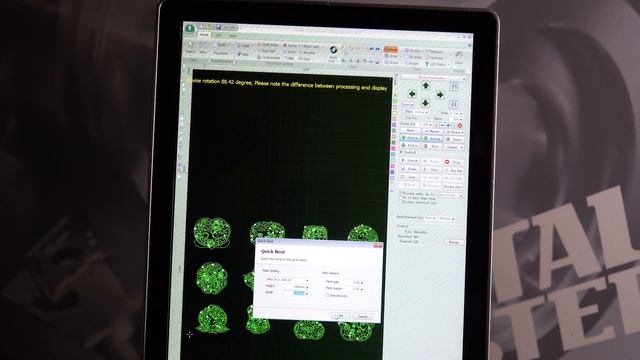This screenshot has width=640, height=360.
Task: Toggle the Blow button in the console
Action: click(433, 146)
